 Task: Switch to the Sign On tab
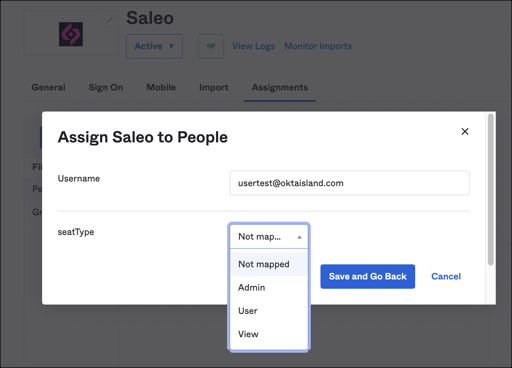click(106, 87)
